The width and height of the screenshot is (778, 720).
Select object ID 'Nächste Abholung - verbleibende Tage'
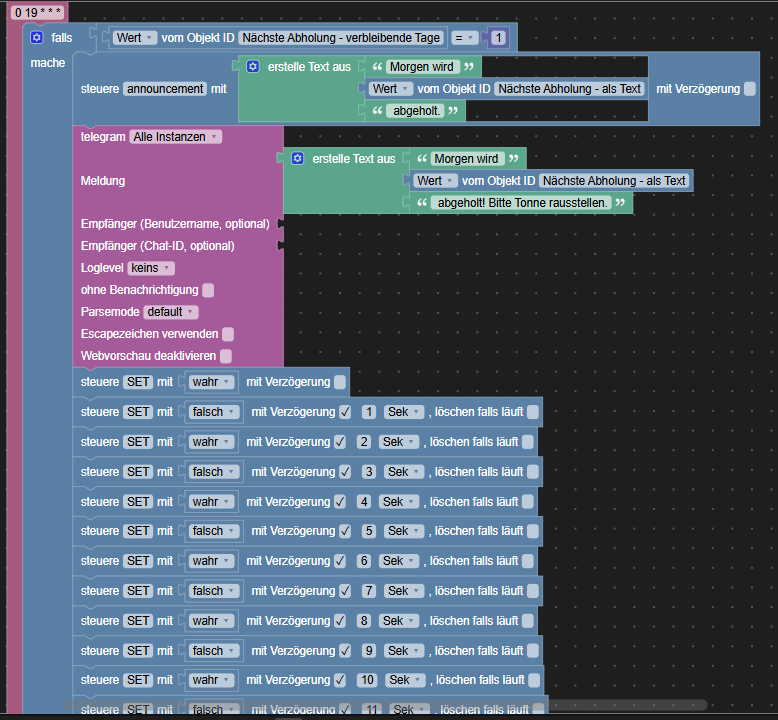point(341,38)
